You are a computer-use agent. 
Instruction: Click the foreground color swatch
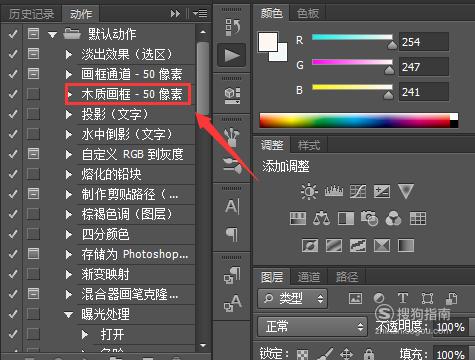[x=268, y=42]
